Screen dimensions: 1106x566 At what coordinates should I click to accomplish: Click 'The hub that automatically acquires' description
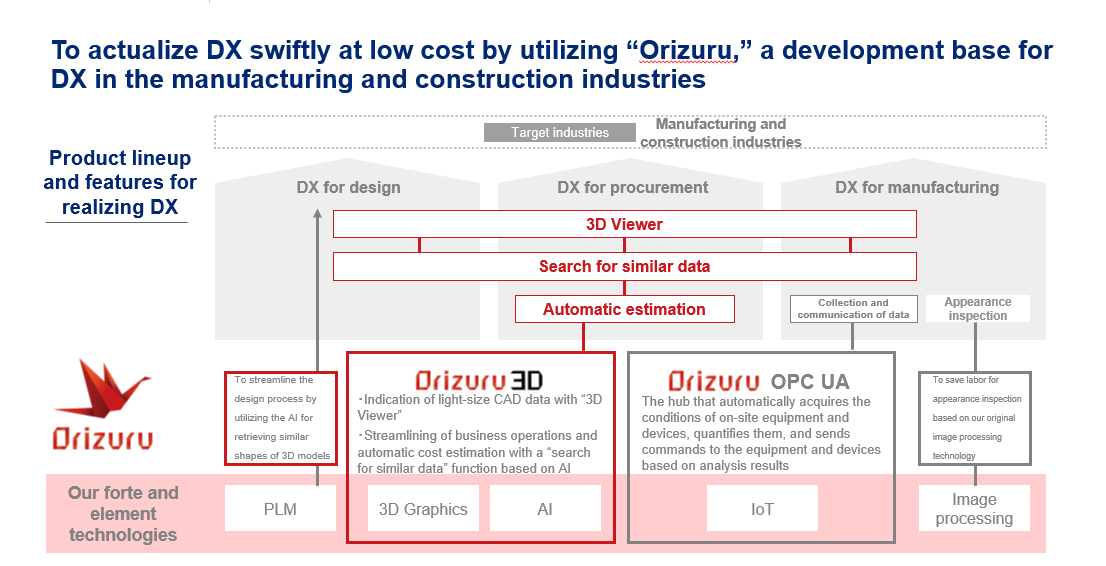pyautogui.click(x=761, y=433)
